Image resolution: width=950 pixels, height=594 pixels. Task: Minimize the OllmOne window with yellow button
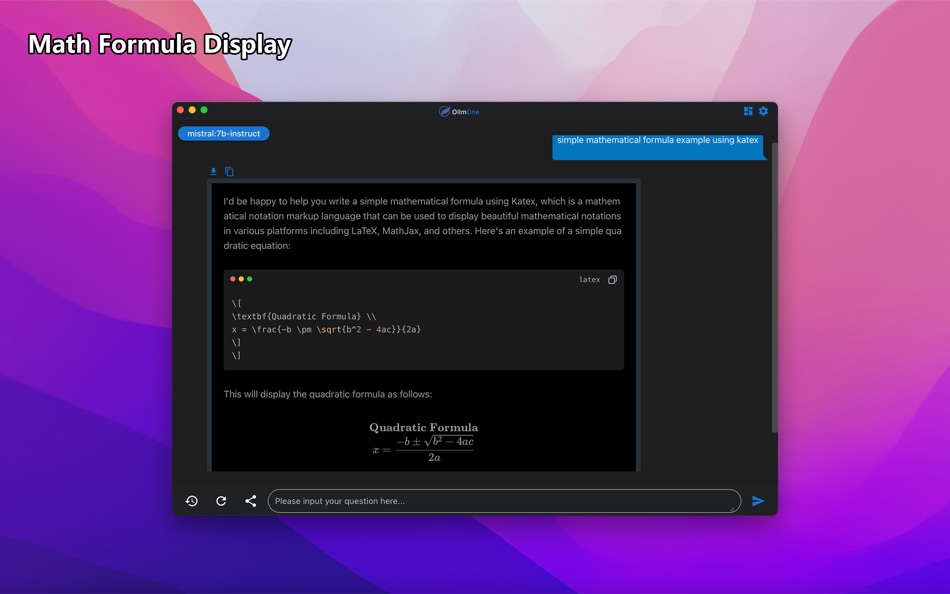(x=192, y=110)
